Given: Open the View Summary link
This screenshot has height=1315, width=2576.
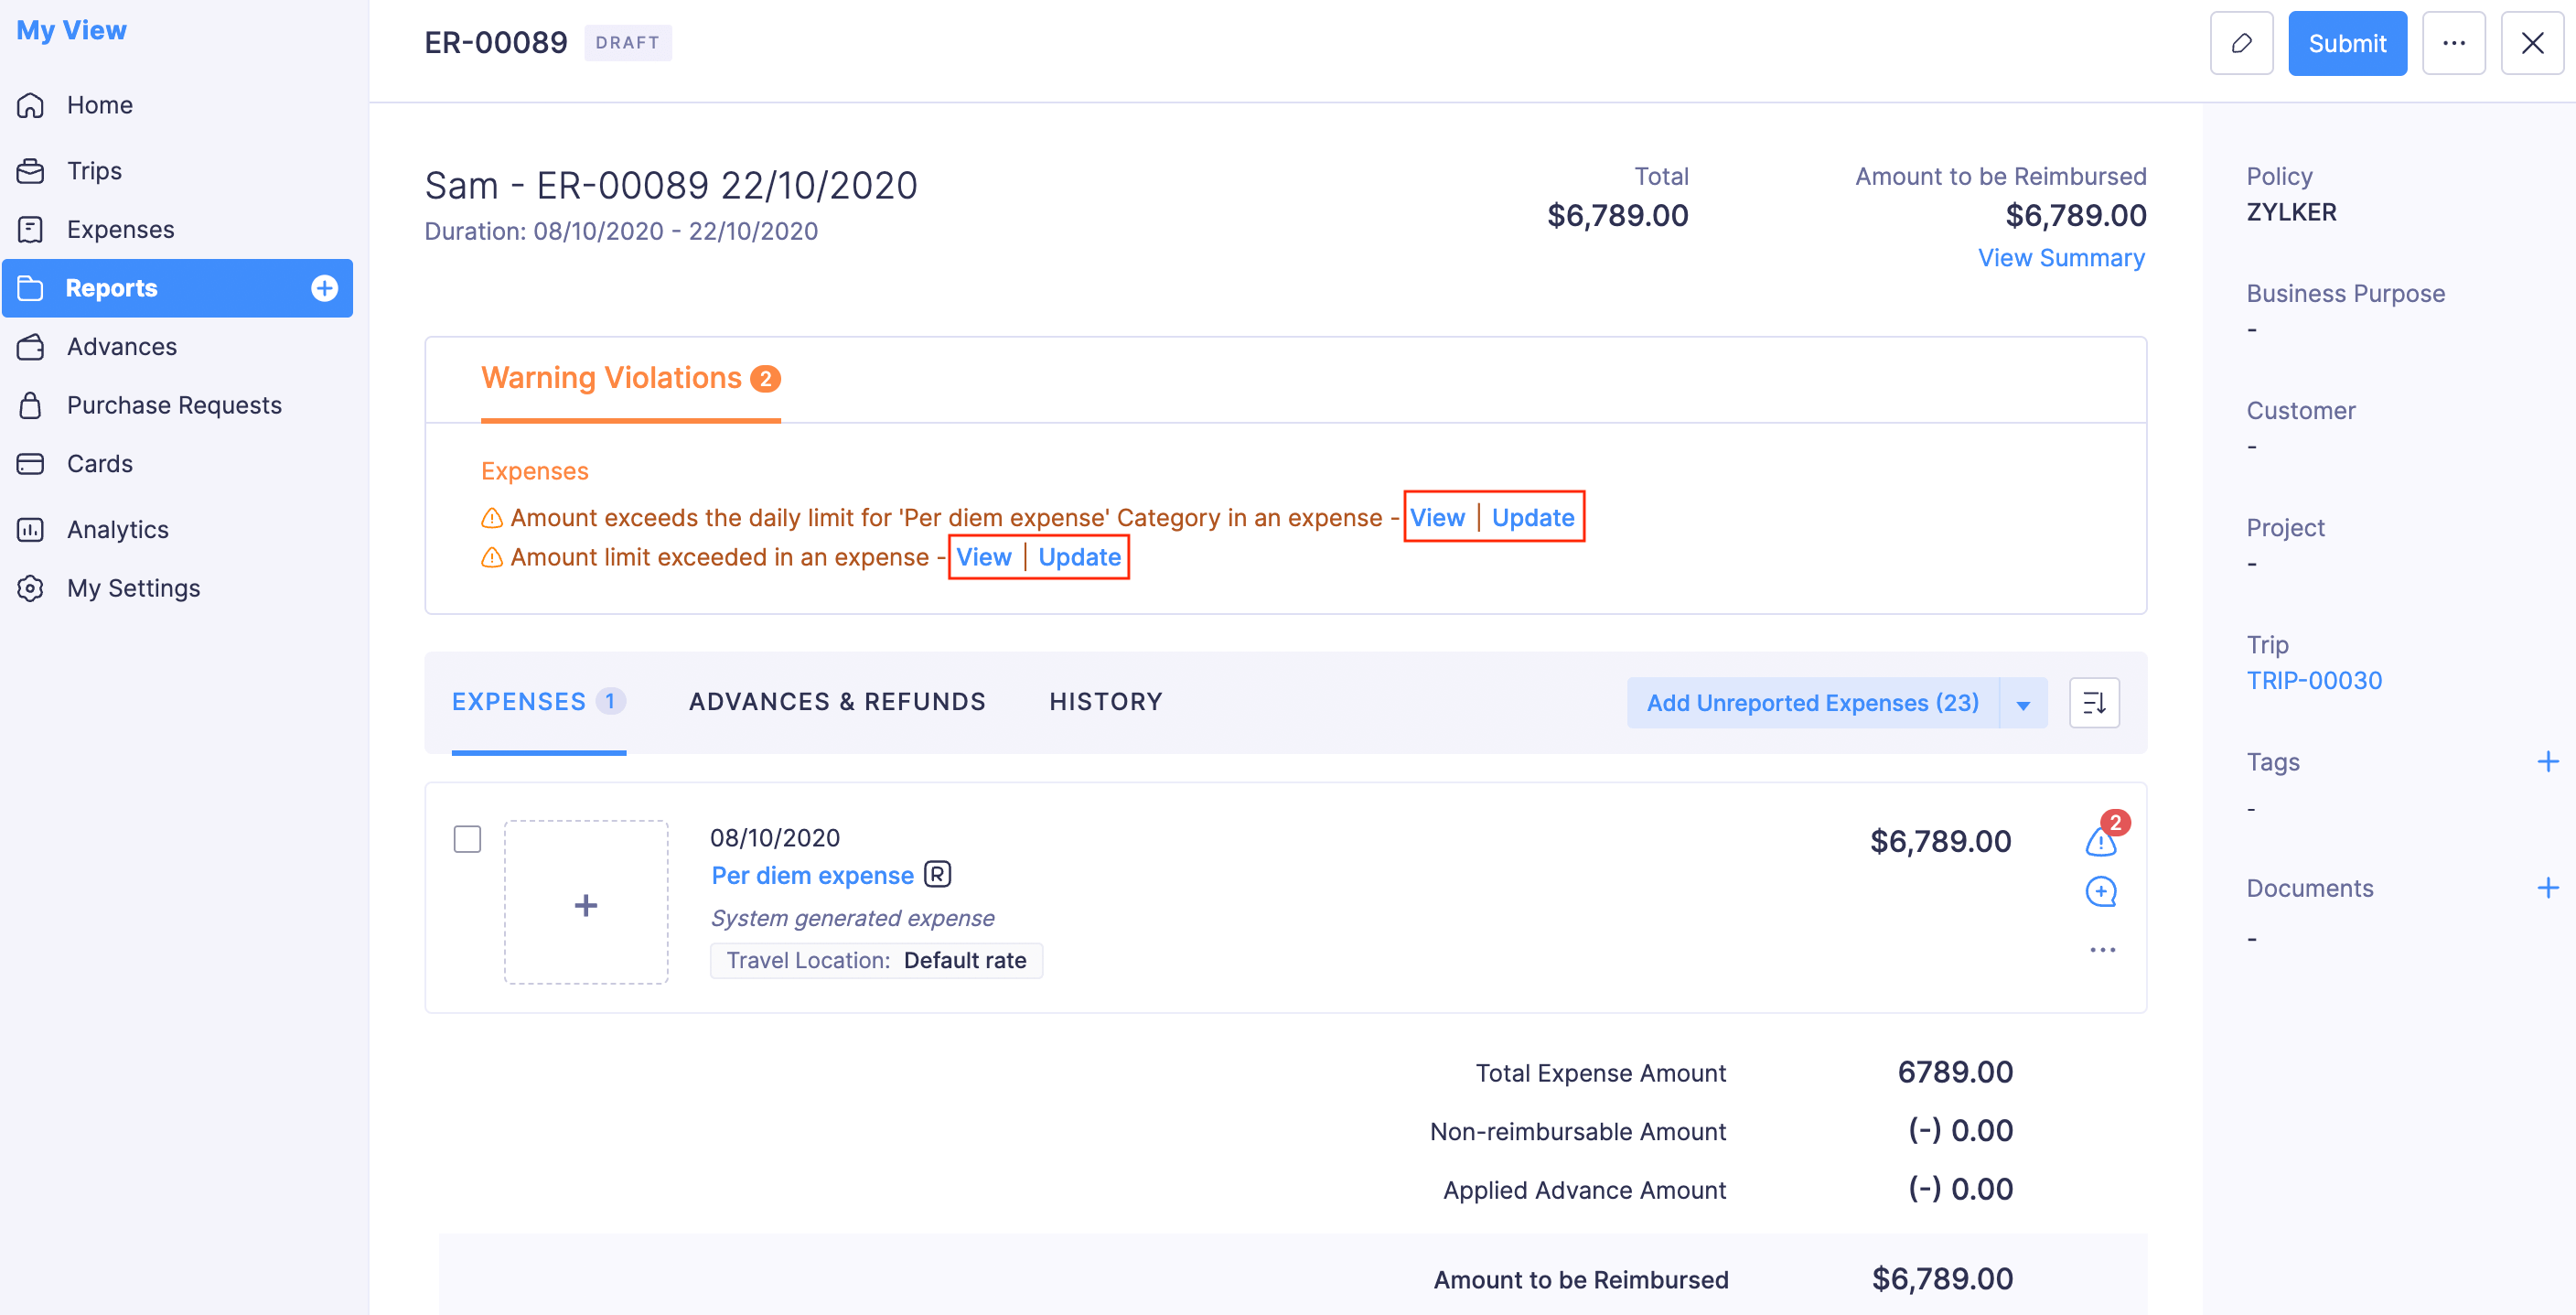Looking at the screenshot, I should [2060, 258].
